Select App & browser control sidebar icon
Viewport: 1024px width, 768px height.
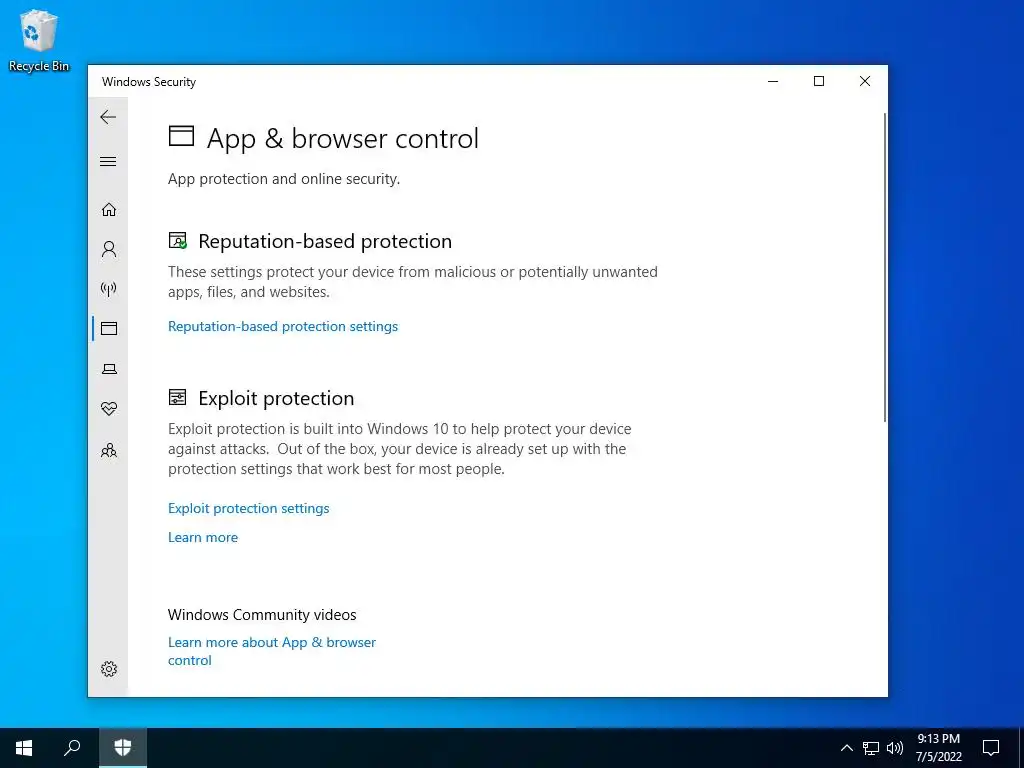(109, 328)
